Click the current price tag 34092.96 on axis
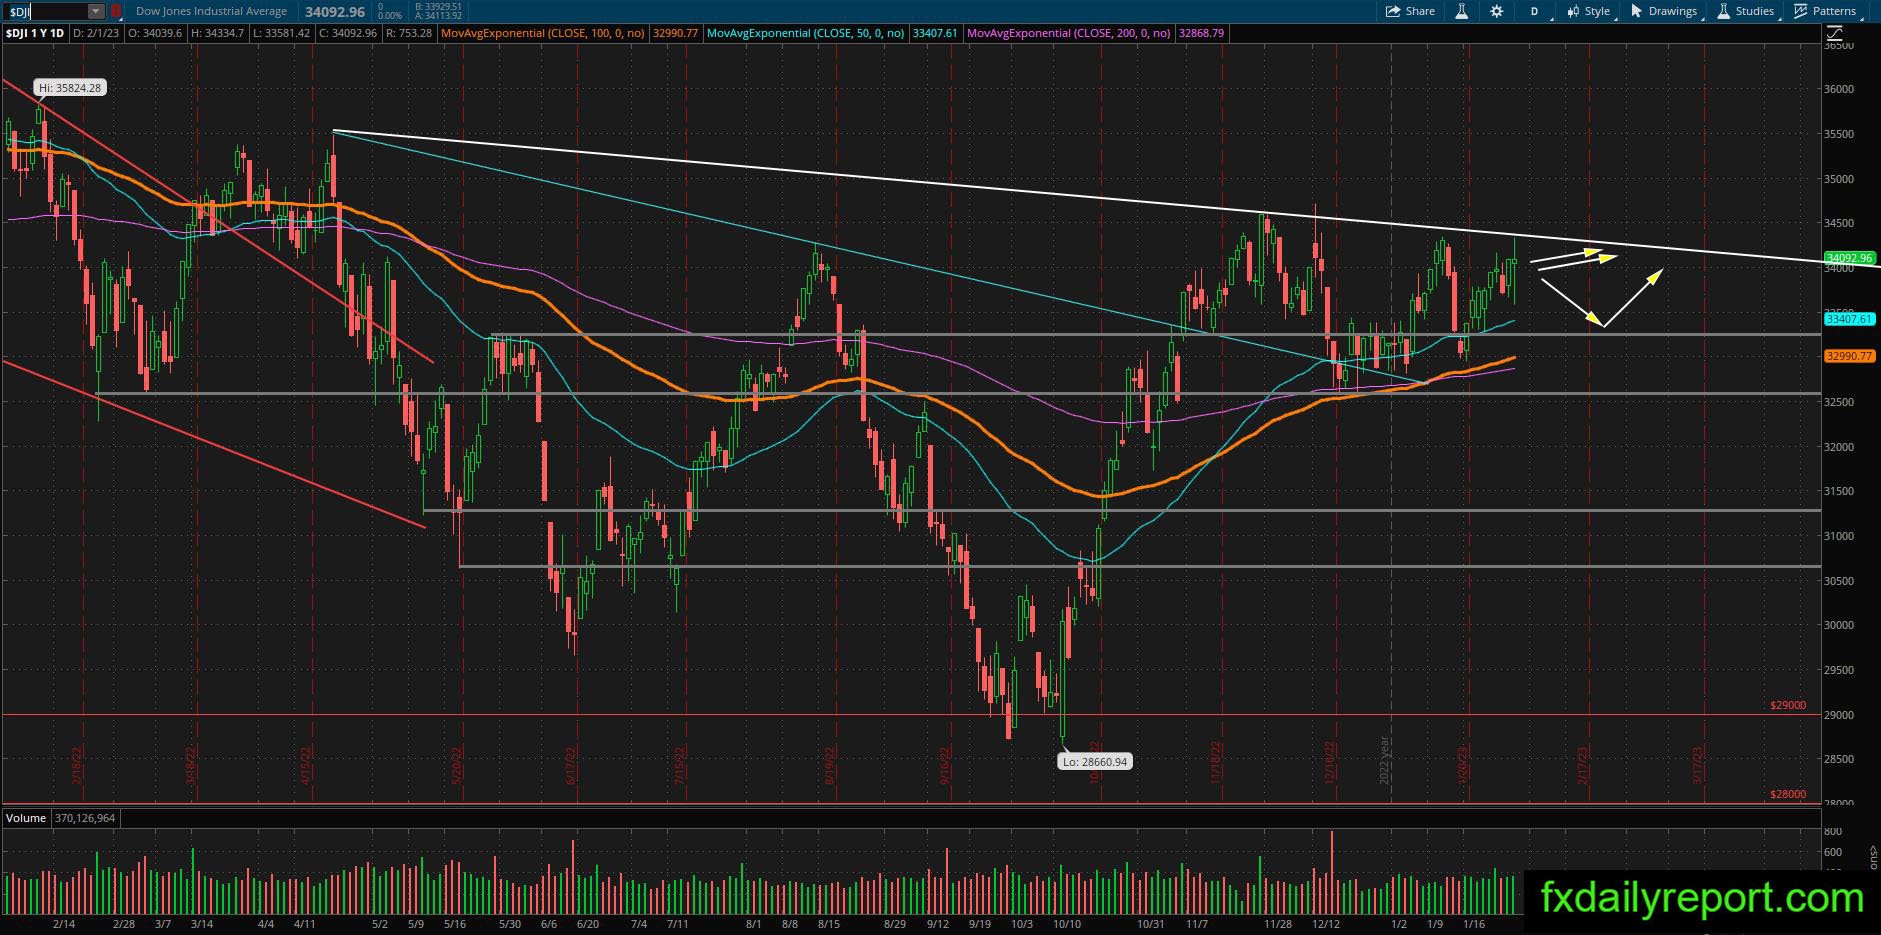Screen dimensions: 1881x935 pyautogui.click(x=1849, y=258)
